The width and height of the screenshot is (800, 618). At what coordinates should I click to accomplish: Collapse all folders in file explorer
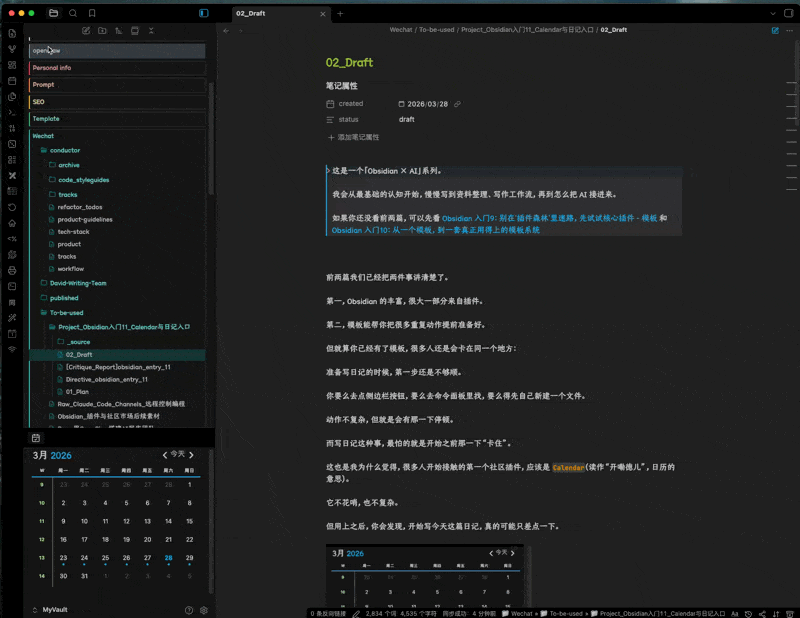[151, 31]
